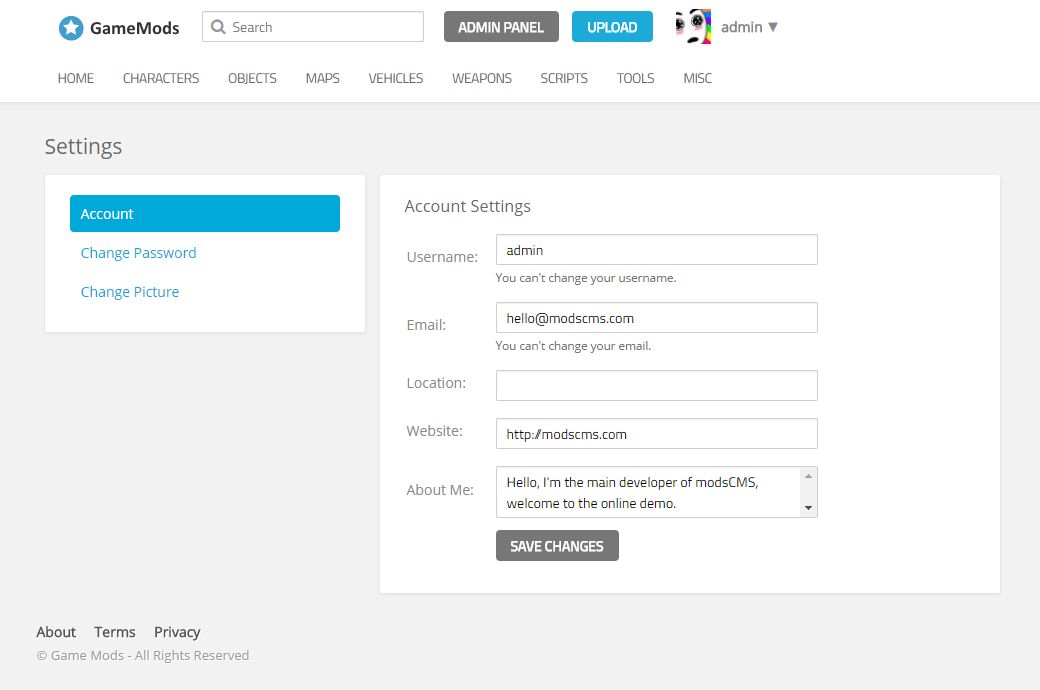Open the Privacy footer link
The width and height of the screenshot is (1040, 690).
177,632
